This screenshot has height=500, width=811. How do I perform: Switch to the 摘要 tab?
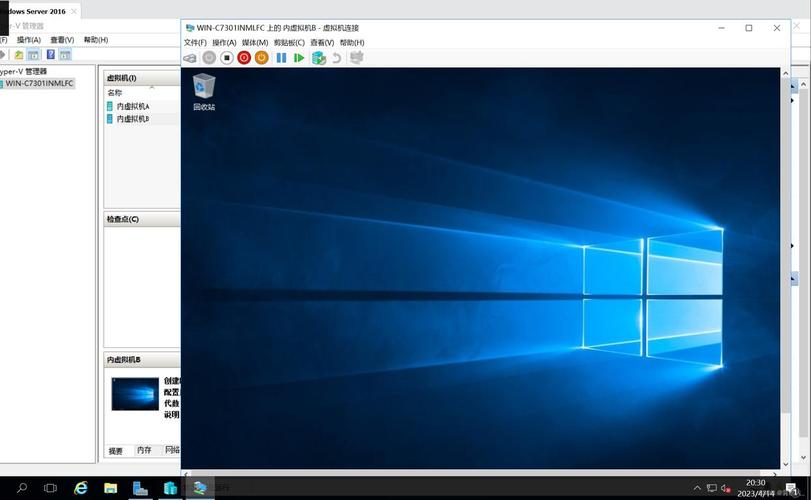click(116, 451)
